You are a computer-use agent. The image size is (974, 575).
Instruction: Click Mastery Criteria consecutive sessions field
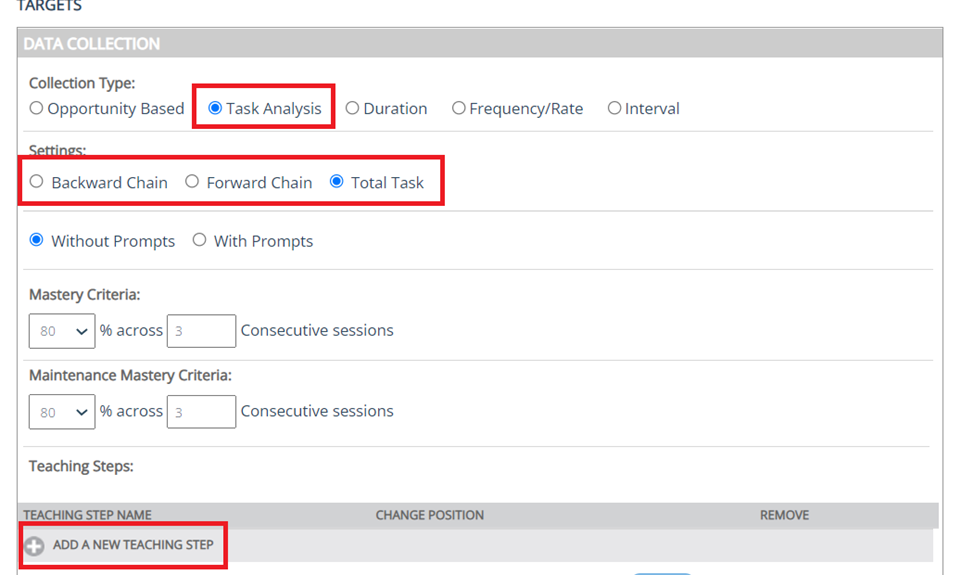pyautogui.click(x=201, y=331)
